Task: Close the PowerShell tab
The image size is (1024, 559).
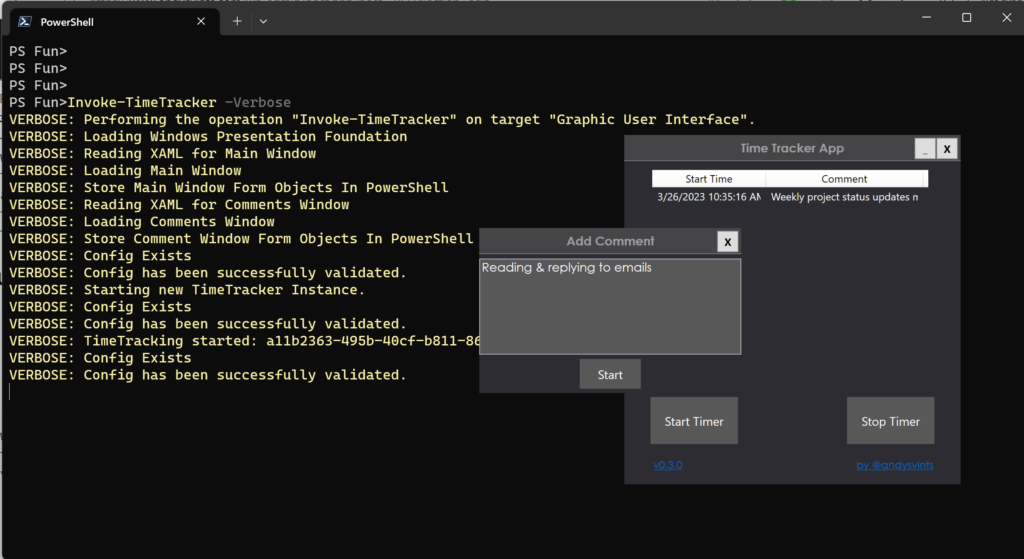Action: (x=201, y=22)
